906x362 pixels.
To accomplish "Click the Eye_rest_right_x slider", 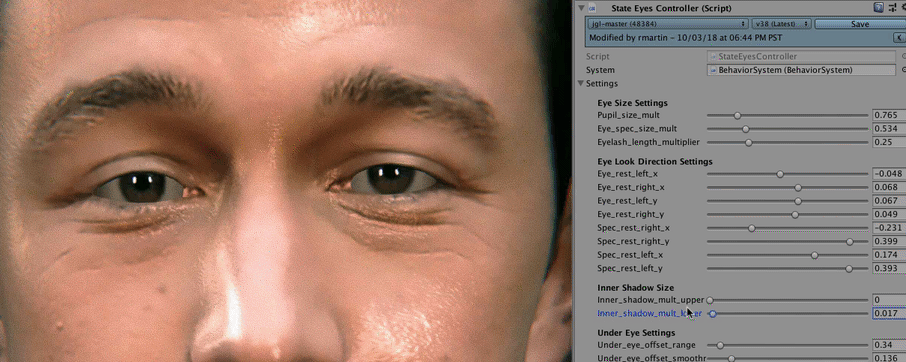I will [x=788, y=188].
